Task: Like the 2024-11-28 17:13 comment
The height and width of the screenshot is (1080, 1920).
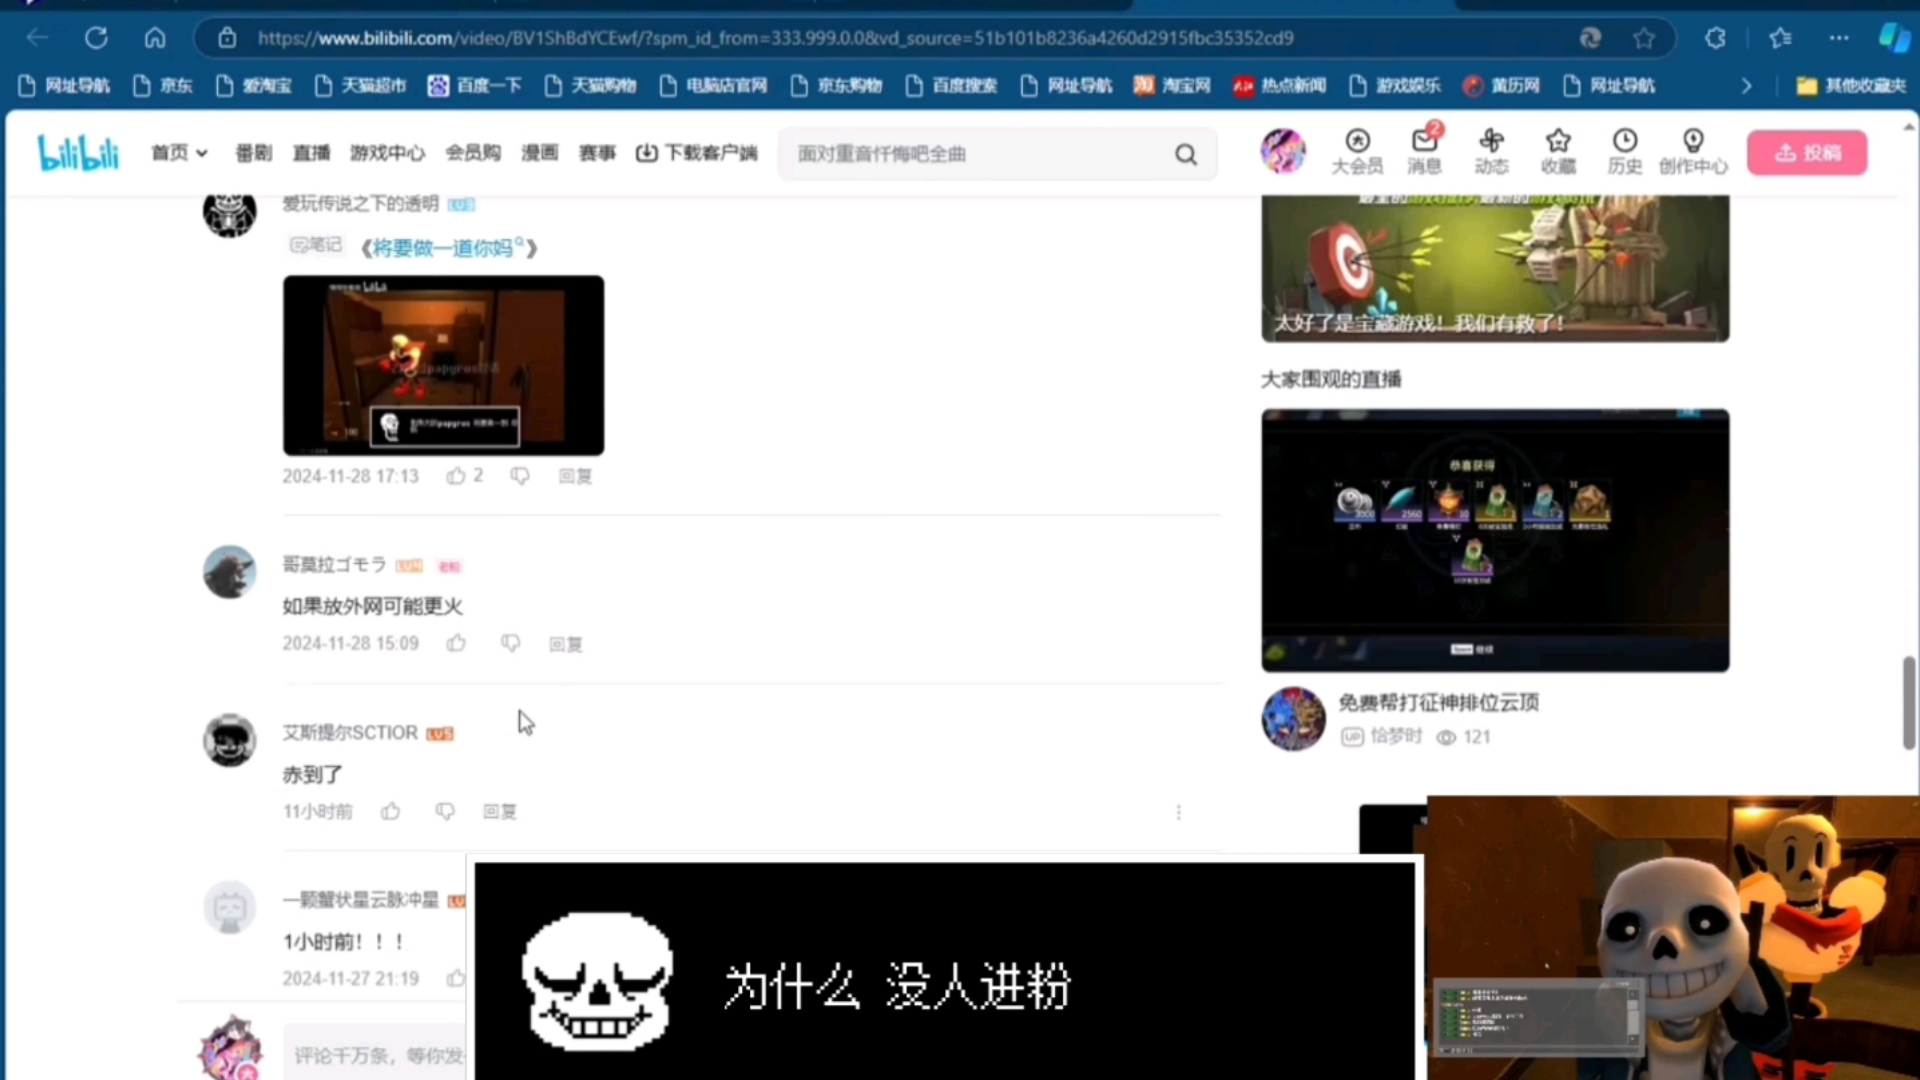Action: point(456,476)
